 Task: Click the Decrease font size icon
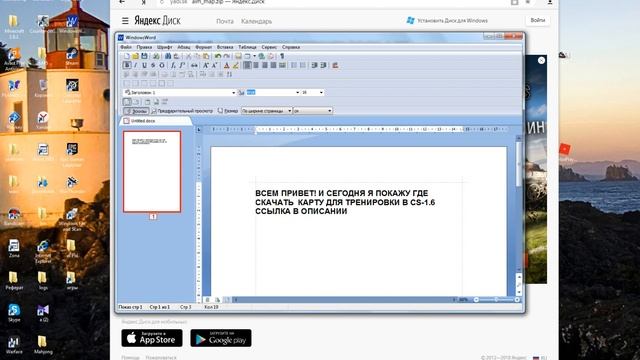coord(215,65)
